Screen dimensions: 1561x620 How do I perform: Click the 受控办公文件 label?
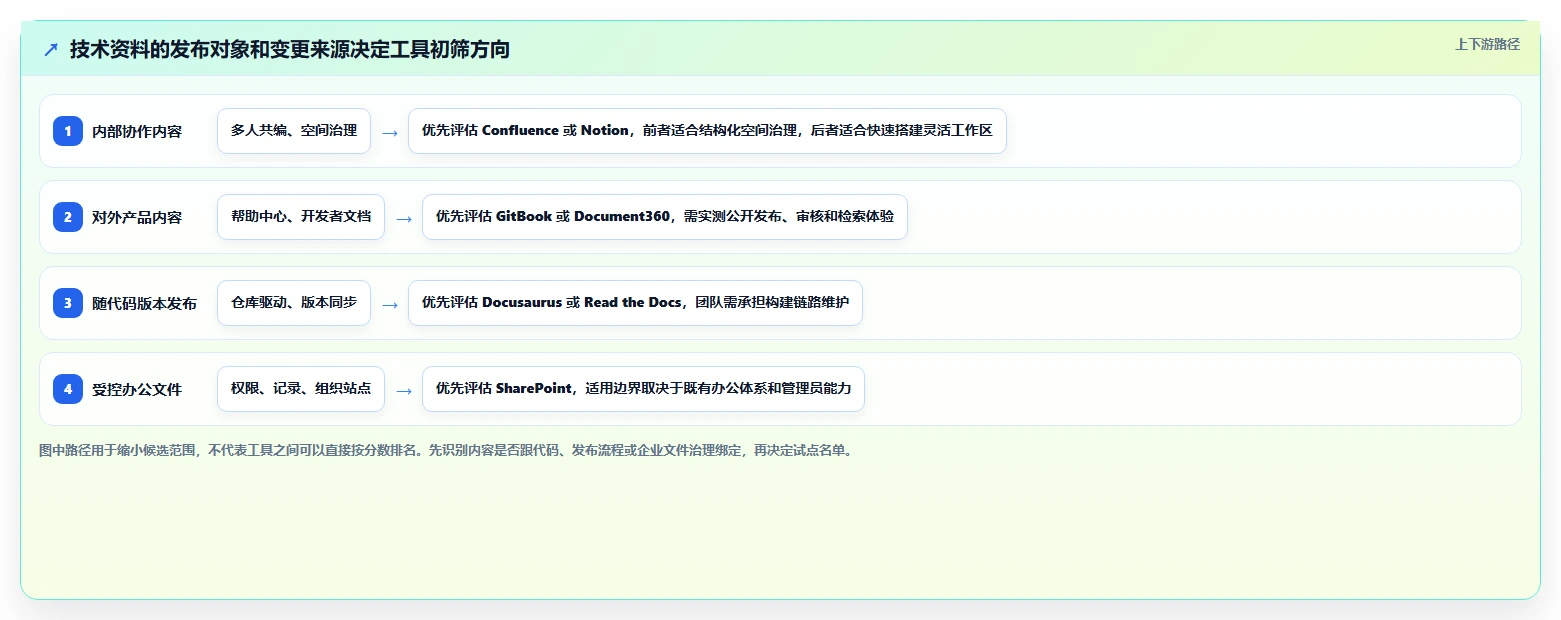click(x=137, y=389)
